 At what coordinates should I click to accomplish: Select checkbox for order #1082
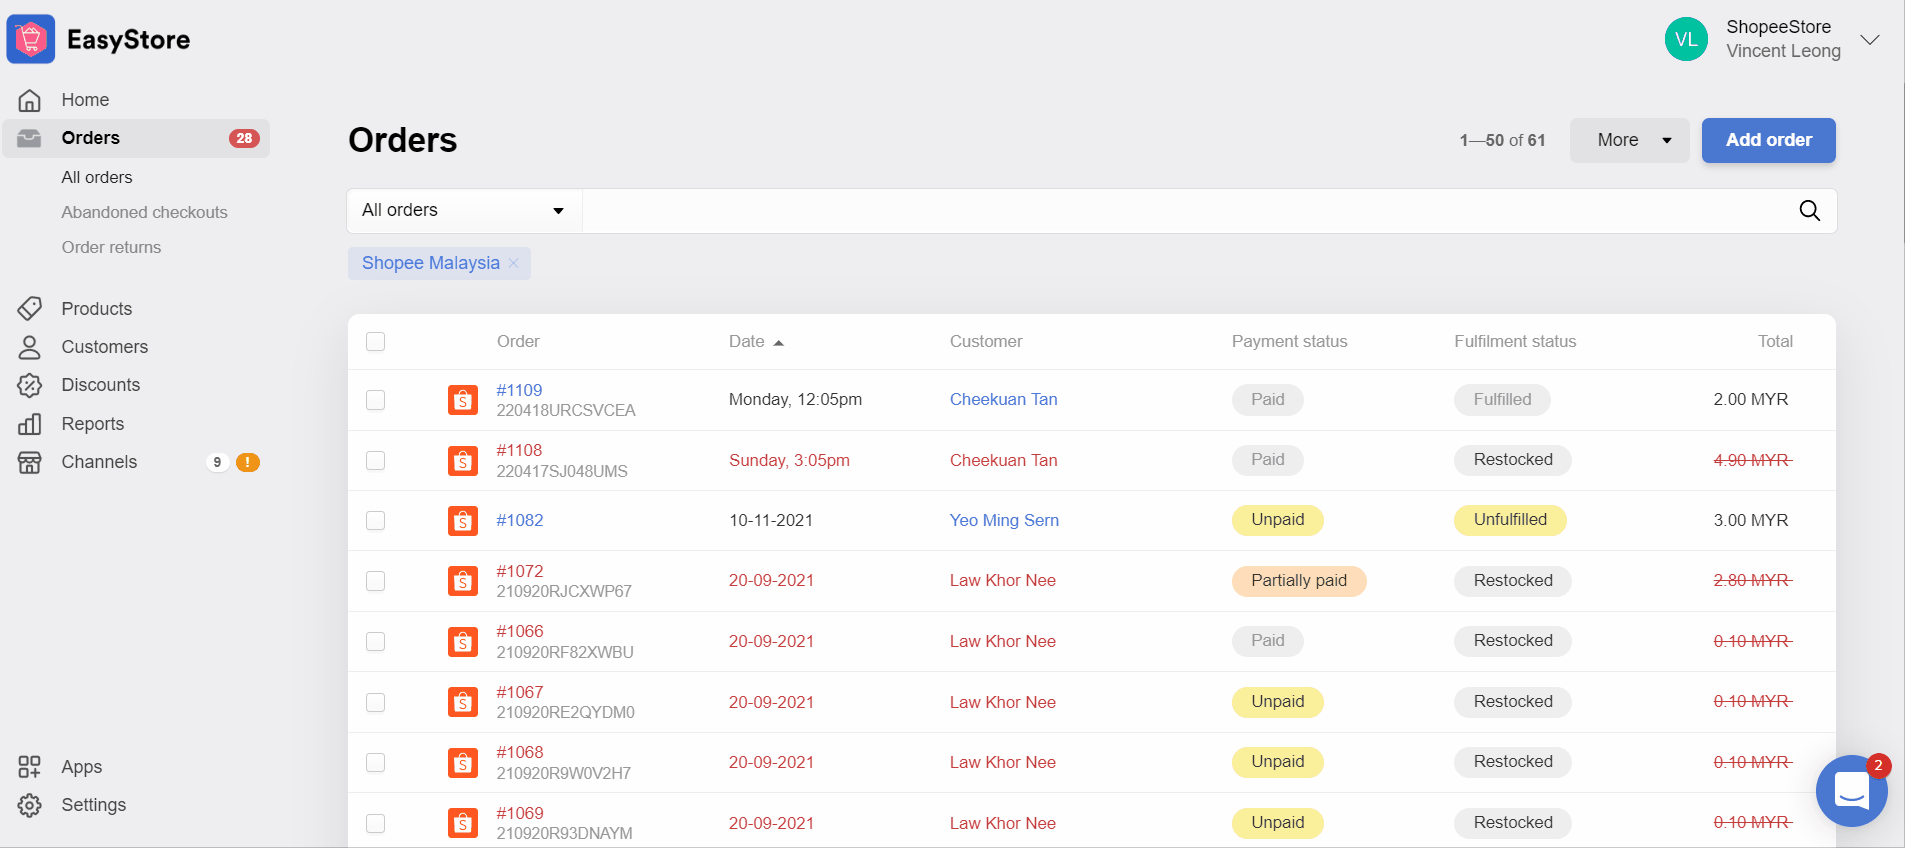click(376, 521)
